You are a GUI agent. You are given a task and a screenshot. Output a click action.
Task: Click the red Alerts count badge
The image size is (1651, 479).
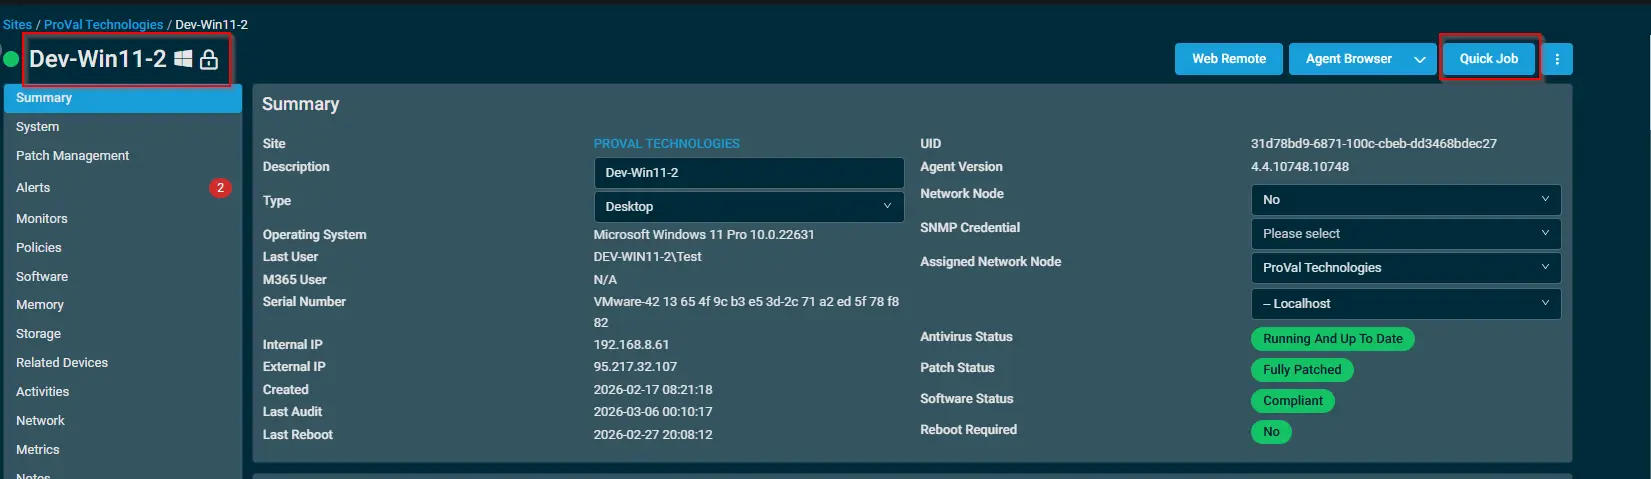220,188
